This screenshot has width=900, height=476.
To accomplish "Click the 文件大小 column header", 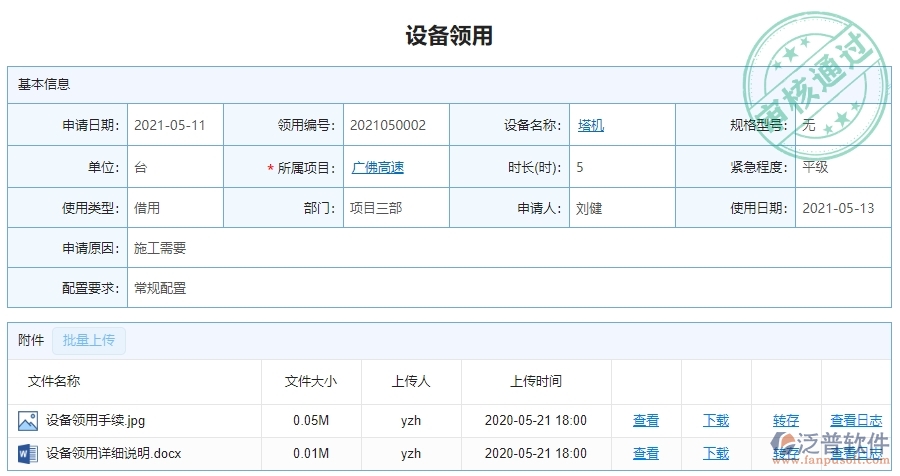I will (311, 381).
